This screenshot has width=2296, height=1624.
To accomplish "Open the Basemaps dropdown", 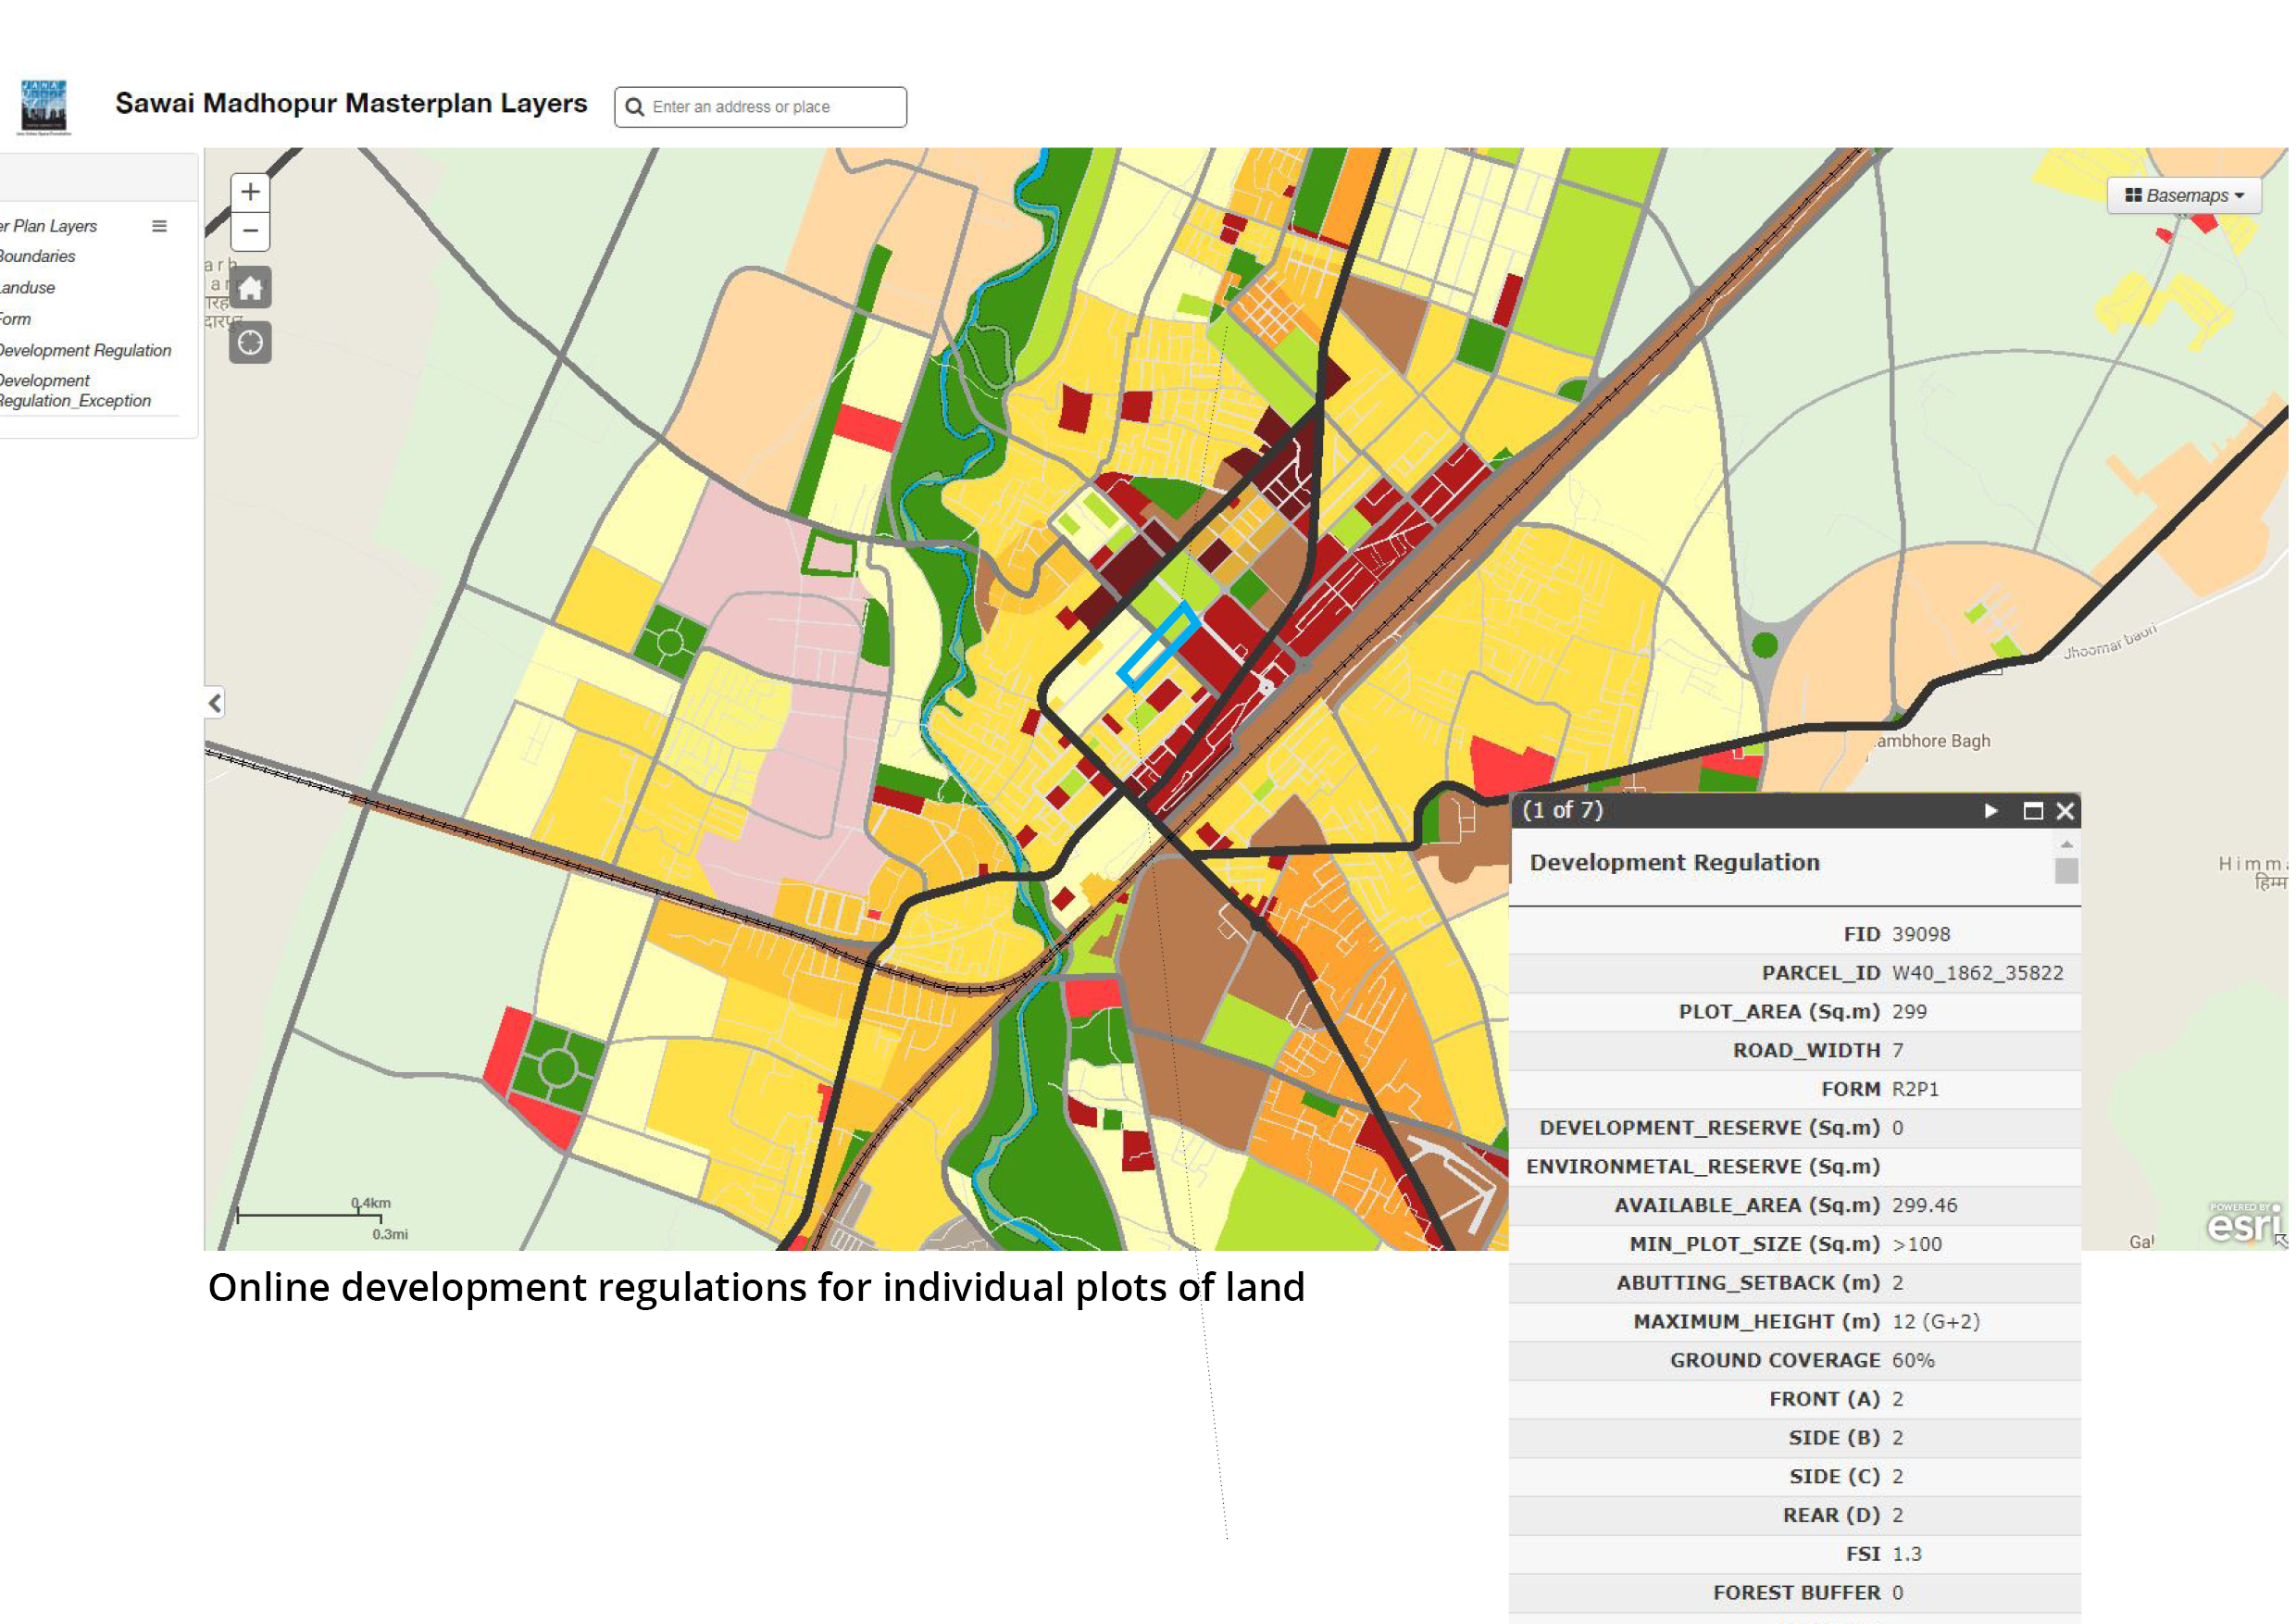I will pyautogui.click(x=2184, y=196).
